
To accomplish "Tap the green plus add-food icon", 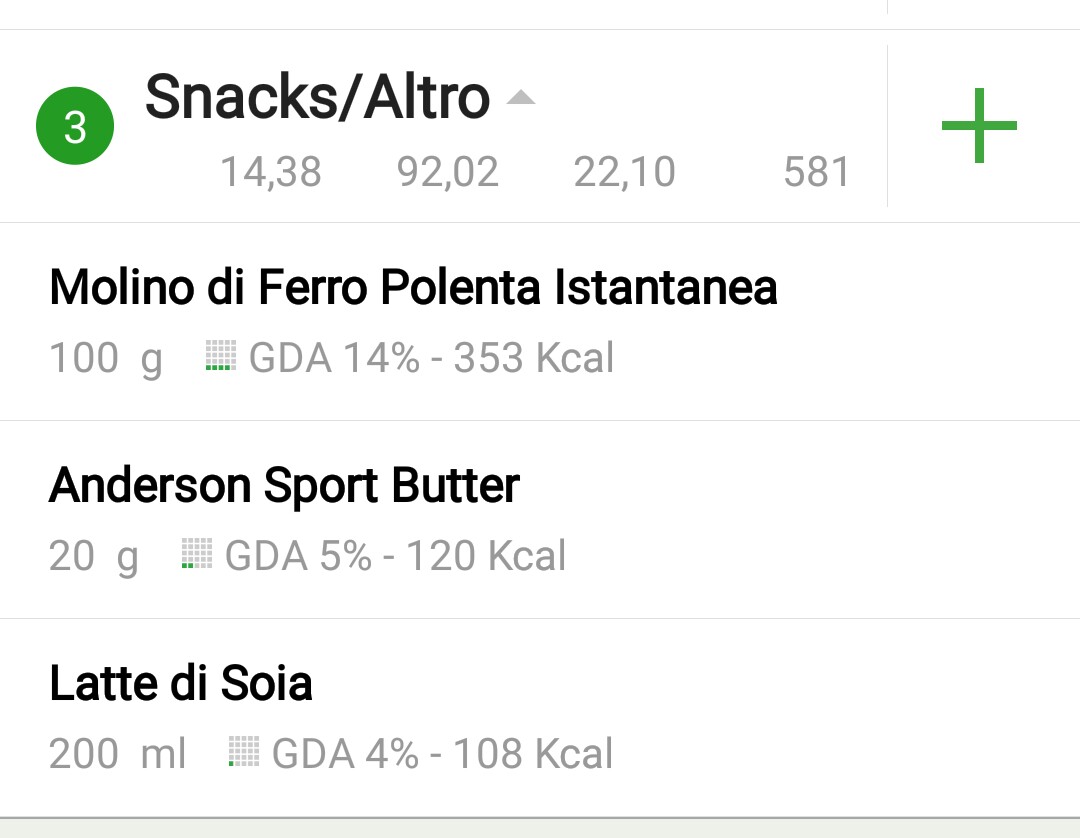I will [x=979, y=125].
